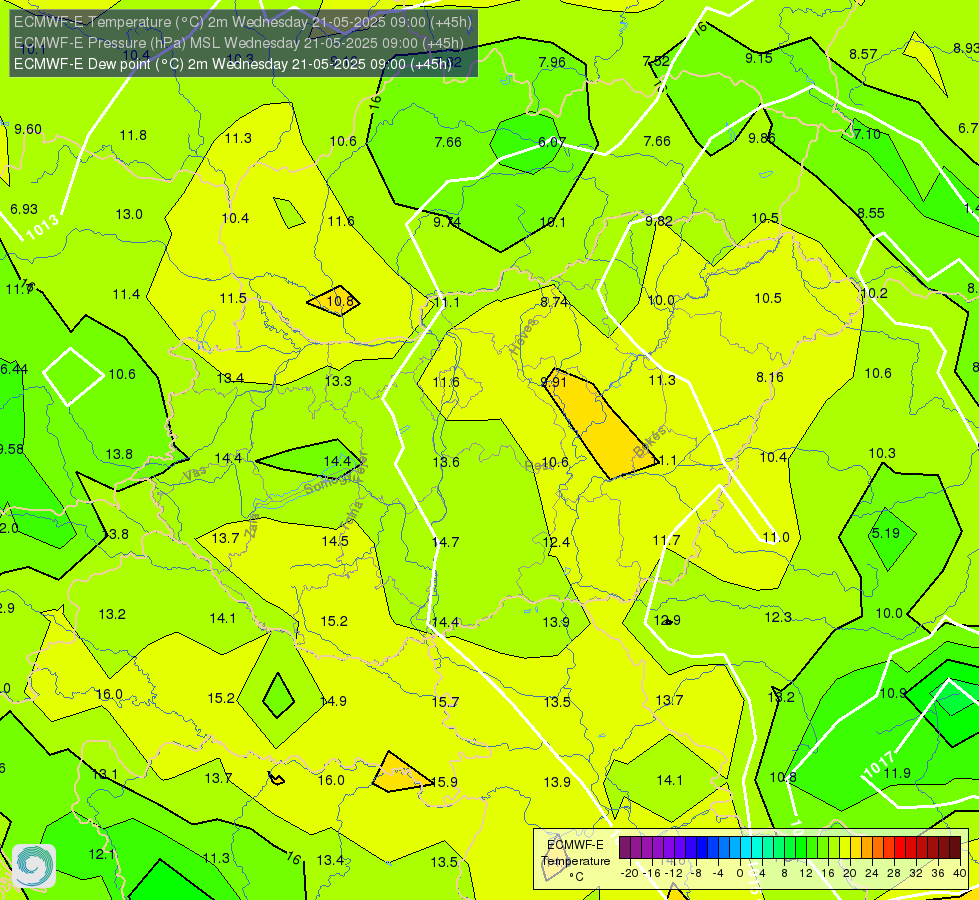
Task: Click the swirl logo icon at the map corner
Action: (34, 866)
